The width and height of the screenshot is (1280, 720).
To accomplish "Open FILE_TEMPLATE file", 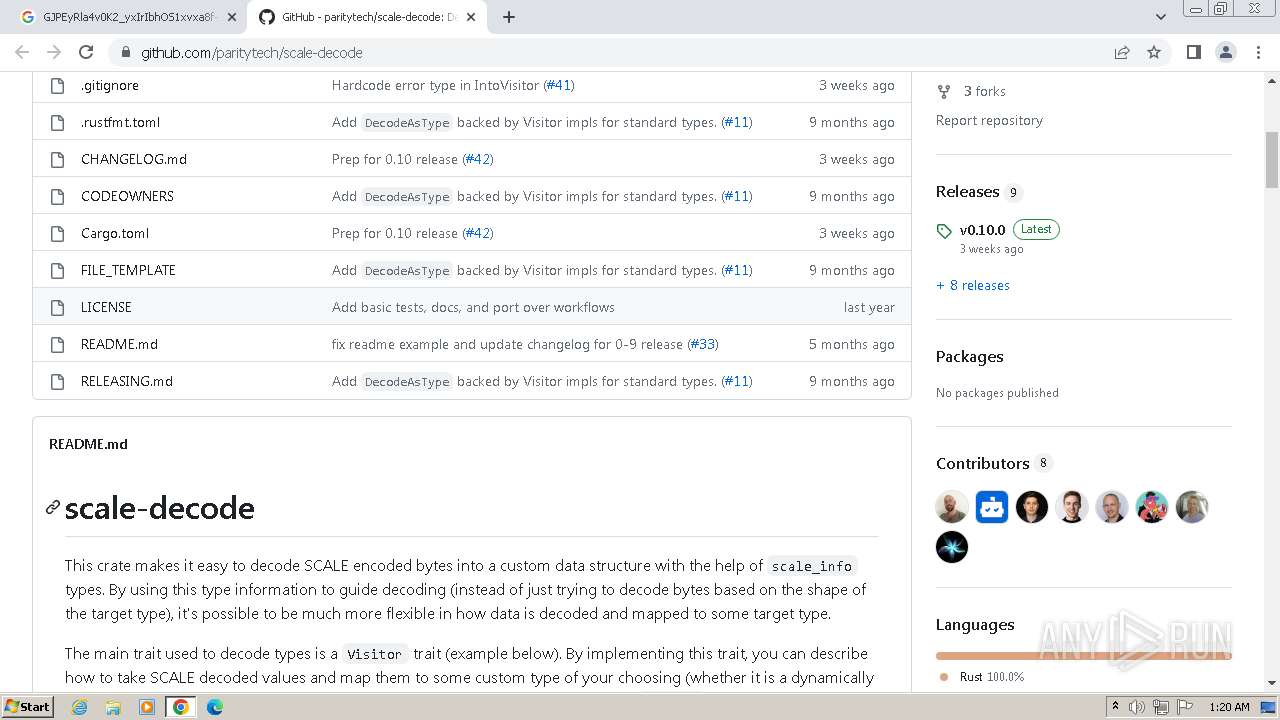I will pos(128,270).
